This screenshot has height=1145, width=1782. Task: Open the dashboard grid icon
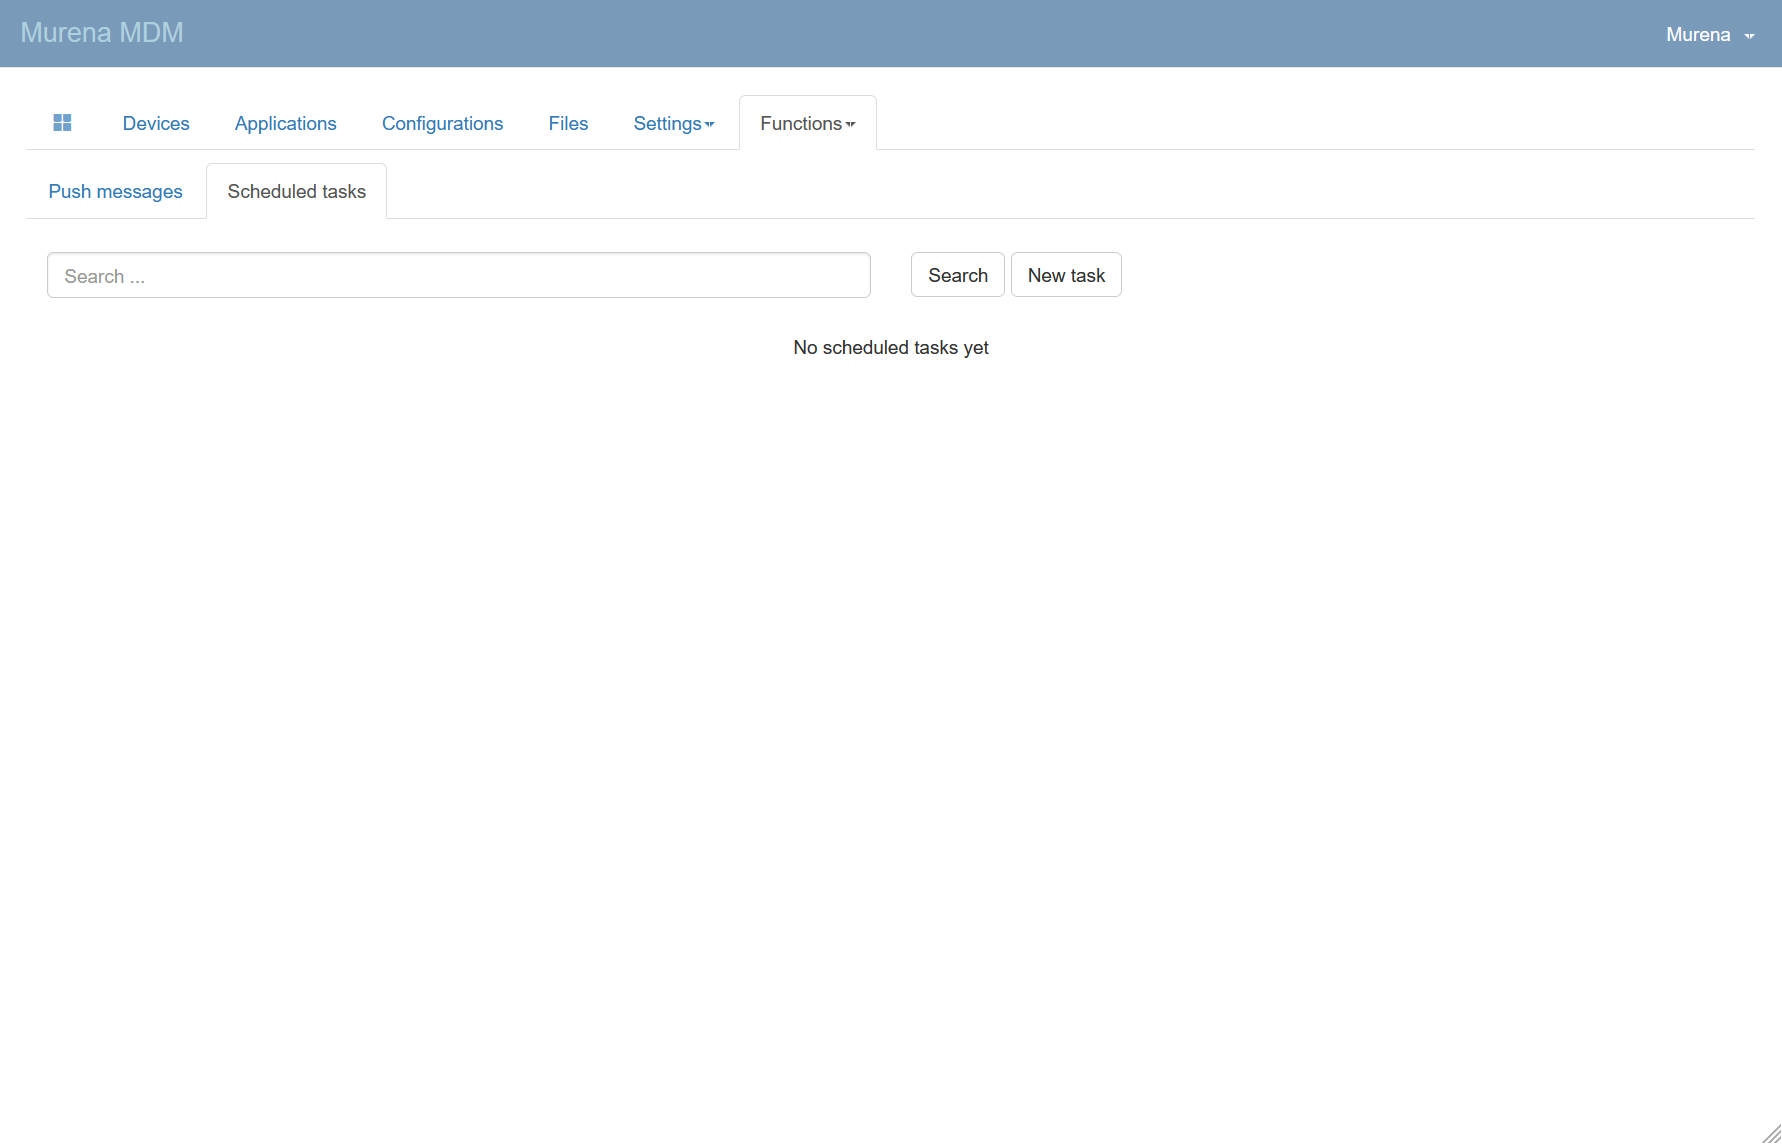pos(62,123)
